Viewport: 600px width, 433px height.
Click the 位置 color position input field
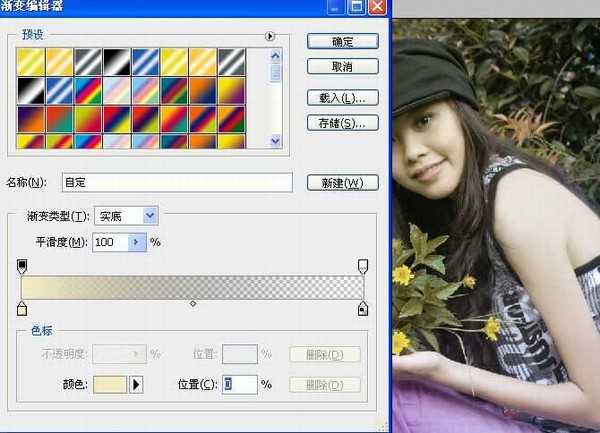[239, 384]
